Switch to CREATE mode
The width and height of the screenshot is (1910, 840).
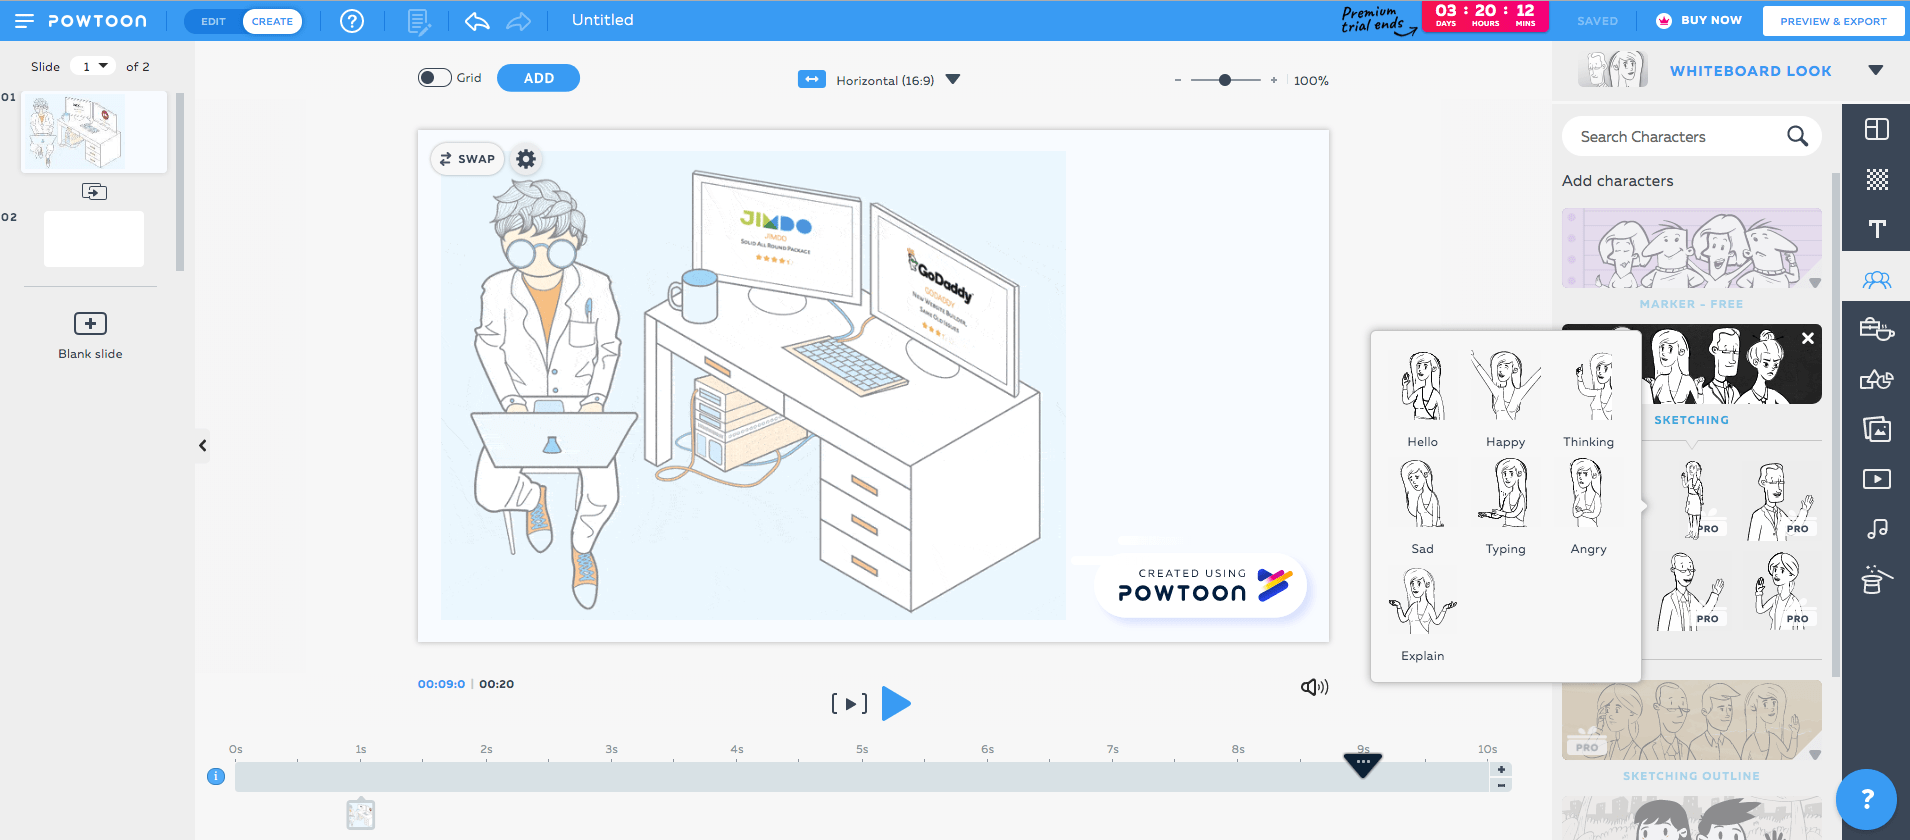point(272,21)
